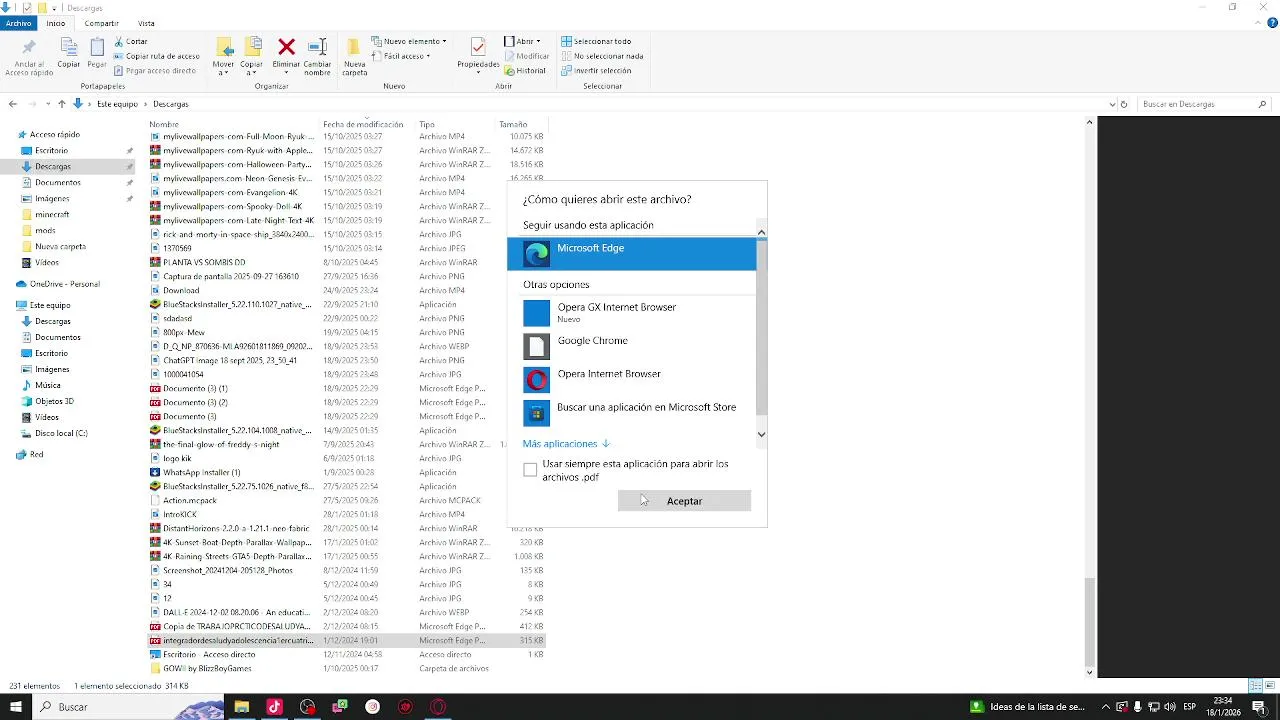Click Cortar scissors in the ribbon
Screen dimensions: 1280x720
[131, 41]
